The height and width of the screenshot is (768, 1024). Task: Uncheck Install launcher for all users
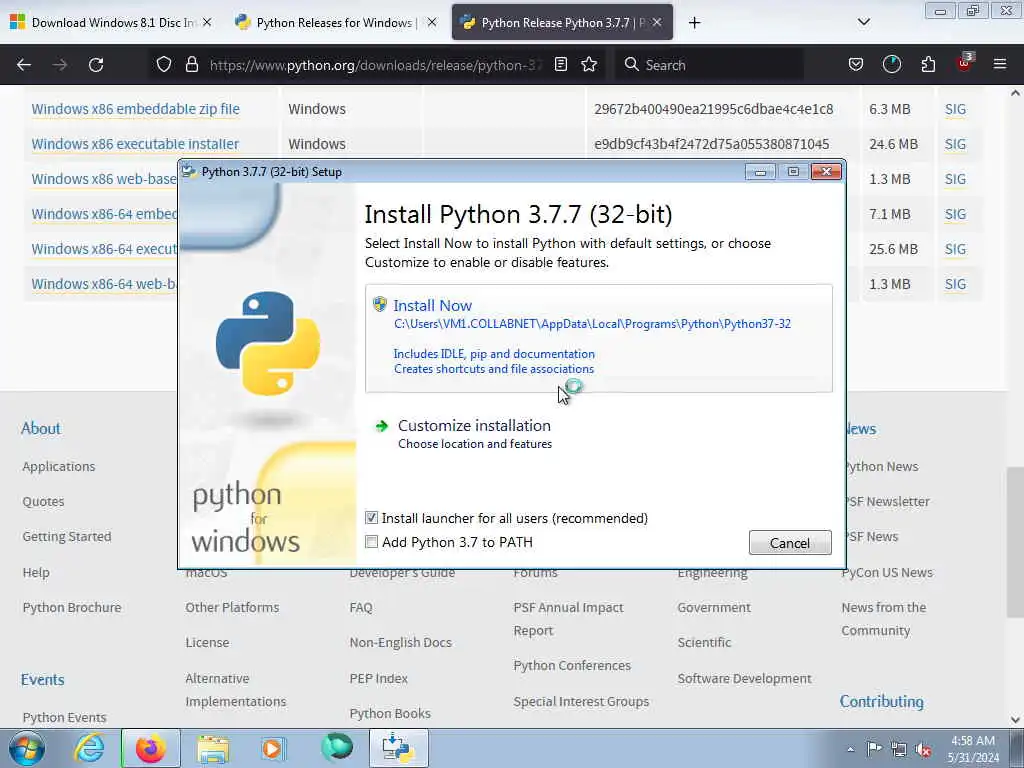372,518
